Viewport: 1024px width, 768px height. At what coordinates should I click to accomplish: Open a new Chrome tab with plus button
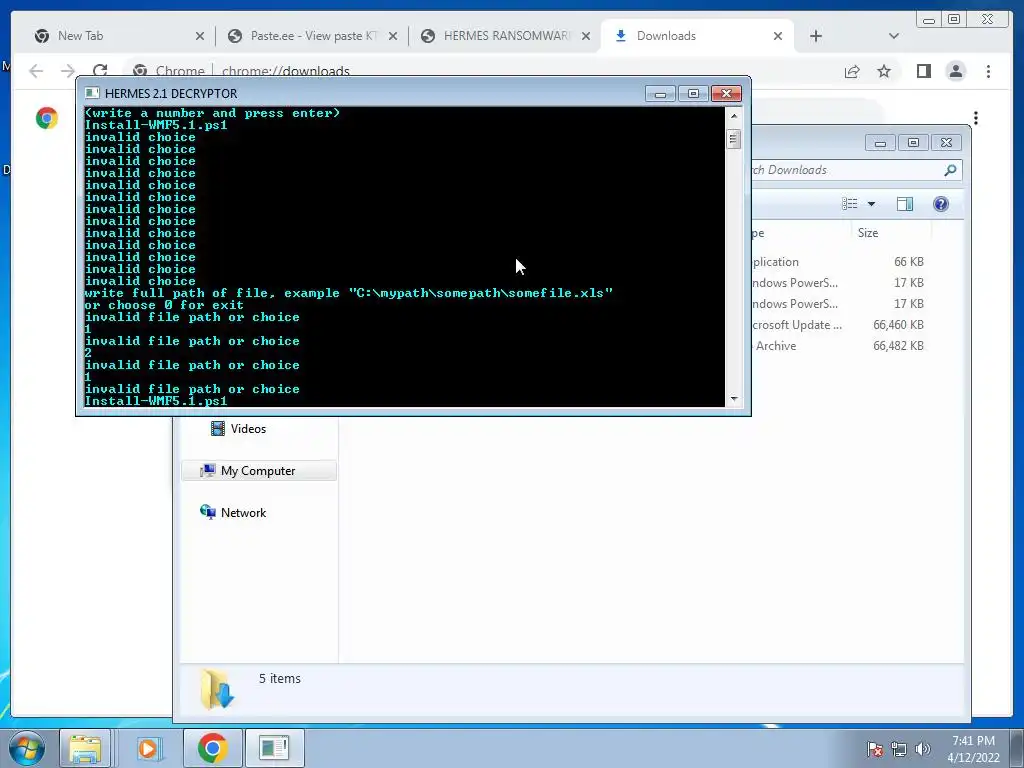point(816,36)
